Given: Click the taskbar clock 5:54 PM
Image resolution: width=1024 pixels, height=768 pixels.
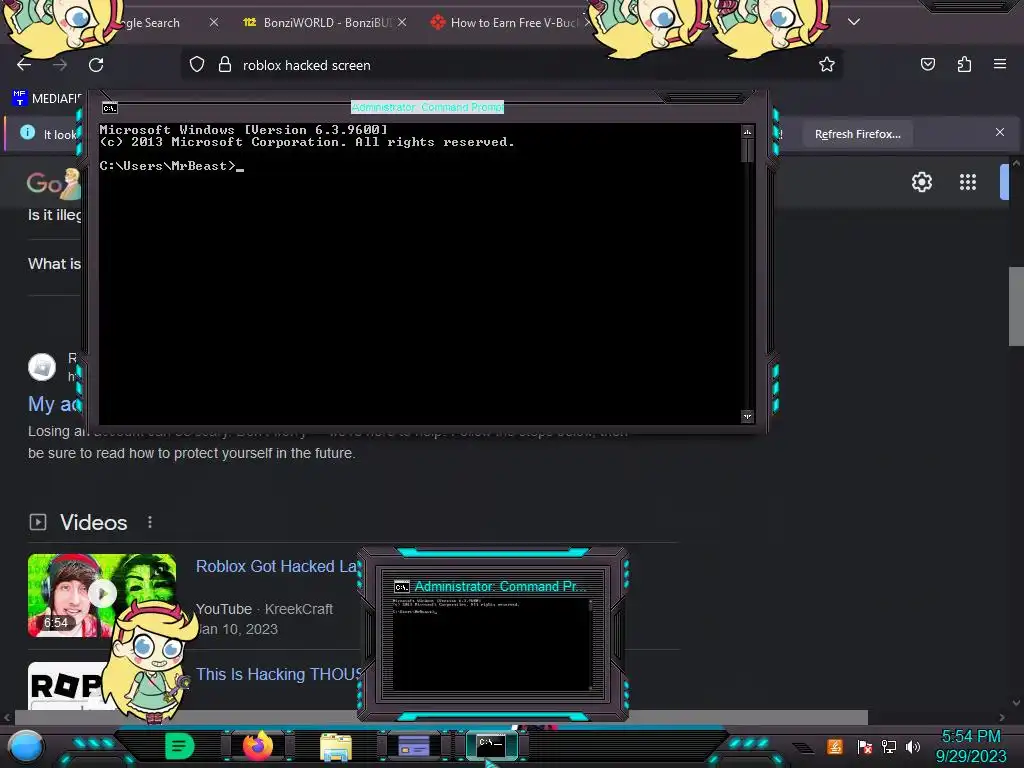Looking at the screenshot, I should click(x=971, y=736).
